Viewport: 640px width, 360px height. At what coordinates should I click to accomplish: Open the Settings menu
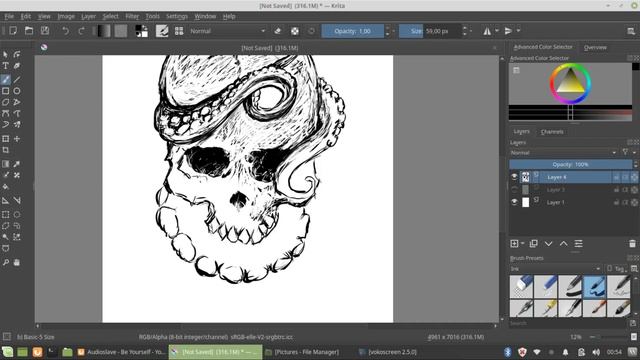(x=177, y=16)
